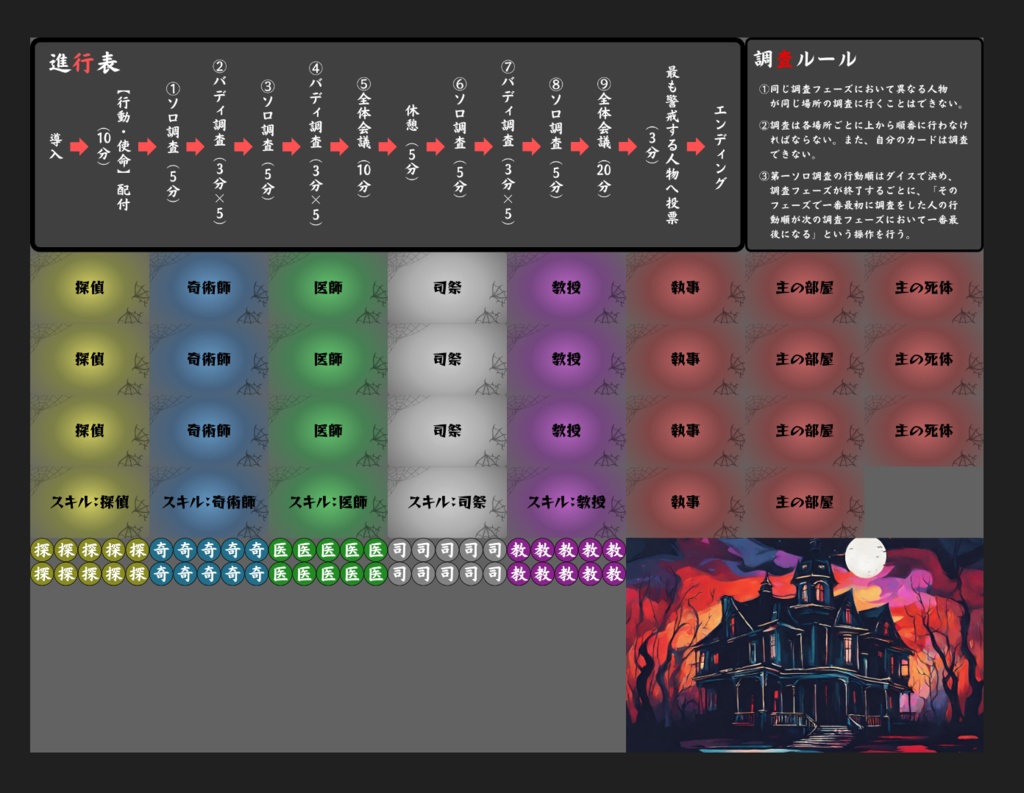This screenshot has width=1024, height=793.
Task: Click investigation rule ③ text
Action: [859, 205]
